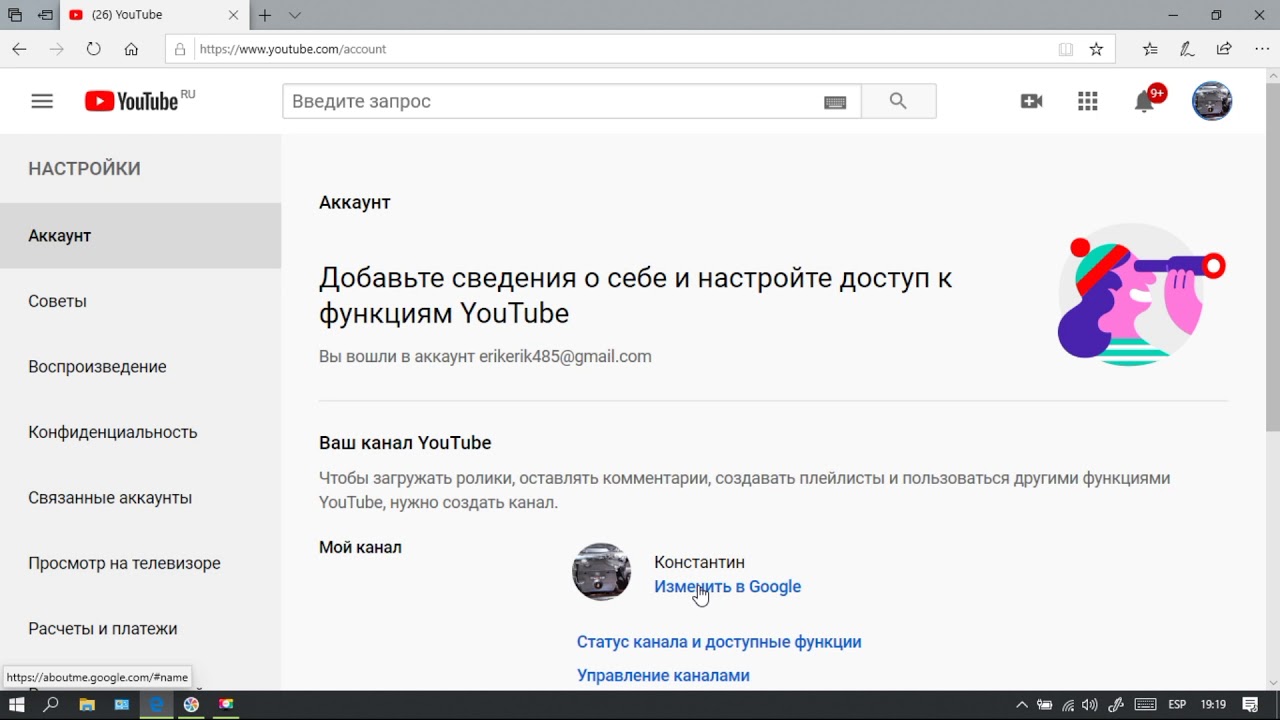
Task: Click the Ваш канал YouTube heading
Action: [x=405, y=443]
